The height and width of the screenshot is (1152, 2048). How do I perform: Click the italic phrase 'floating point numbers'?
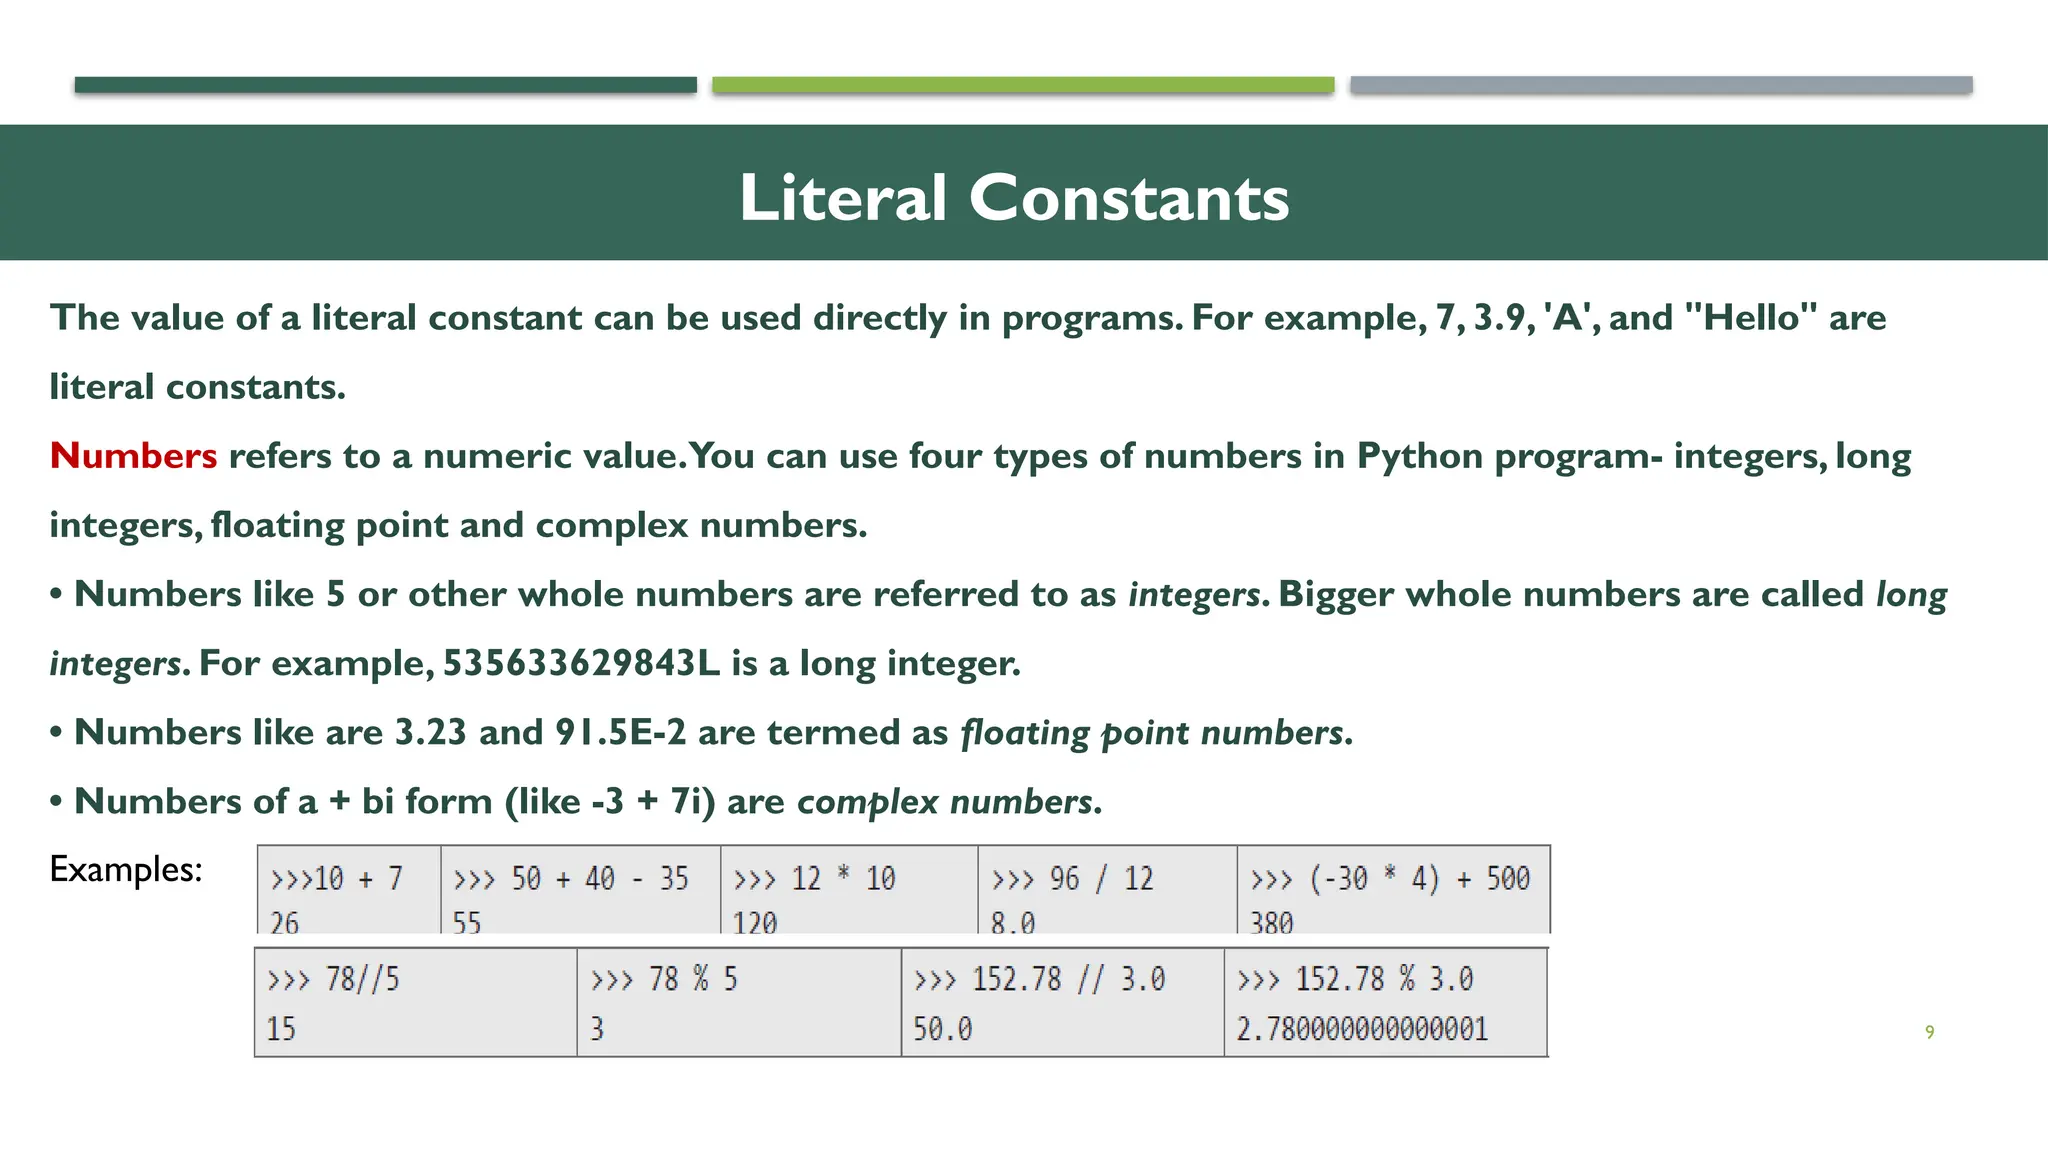point(1151,733)
